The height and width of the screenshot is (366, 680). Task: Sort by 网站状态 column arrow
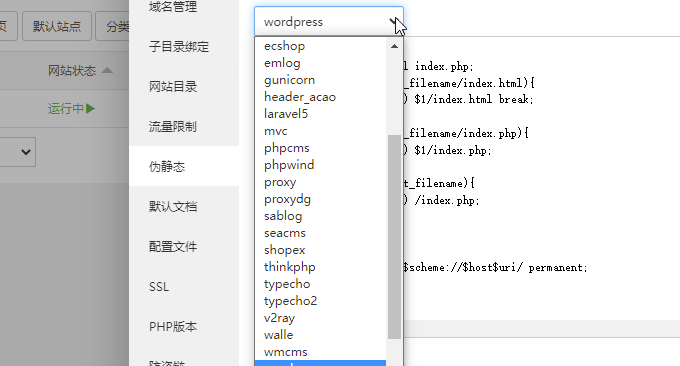(107, 70)
